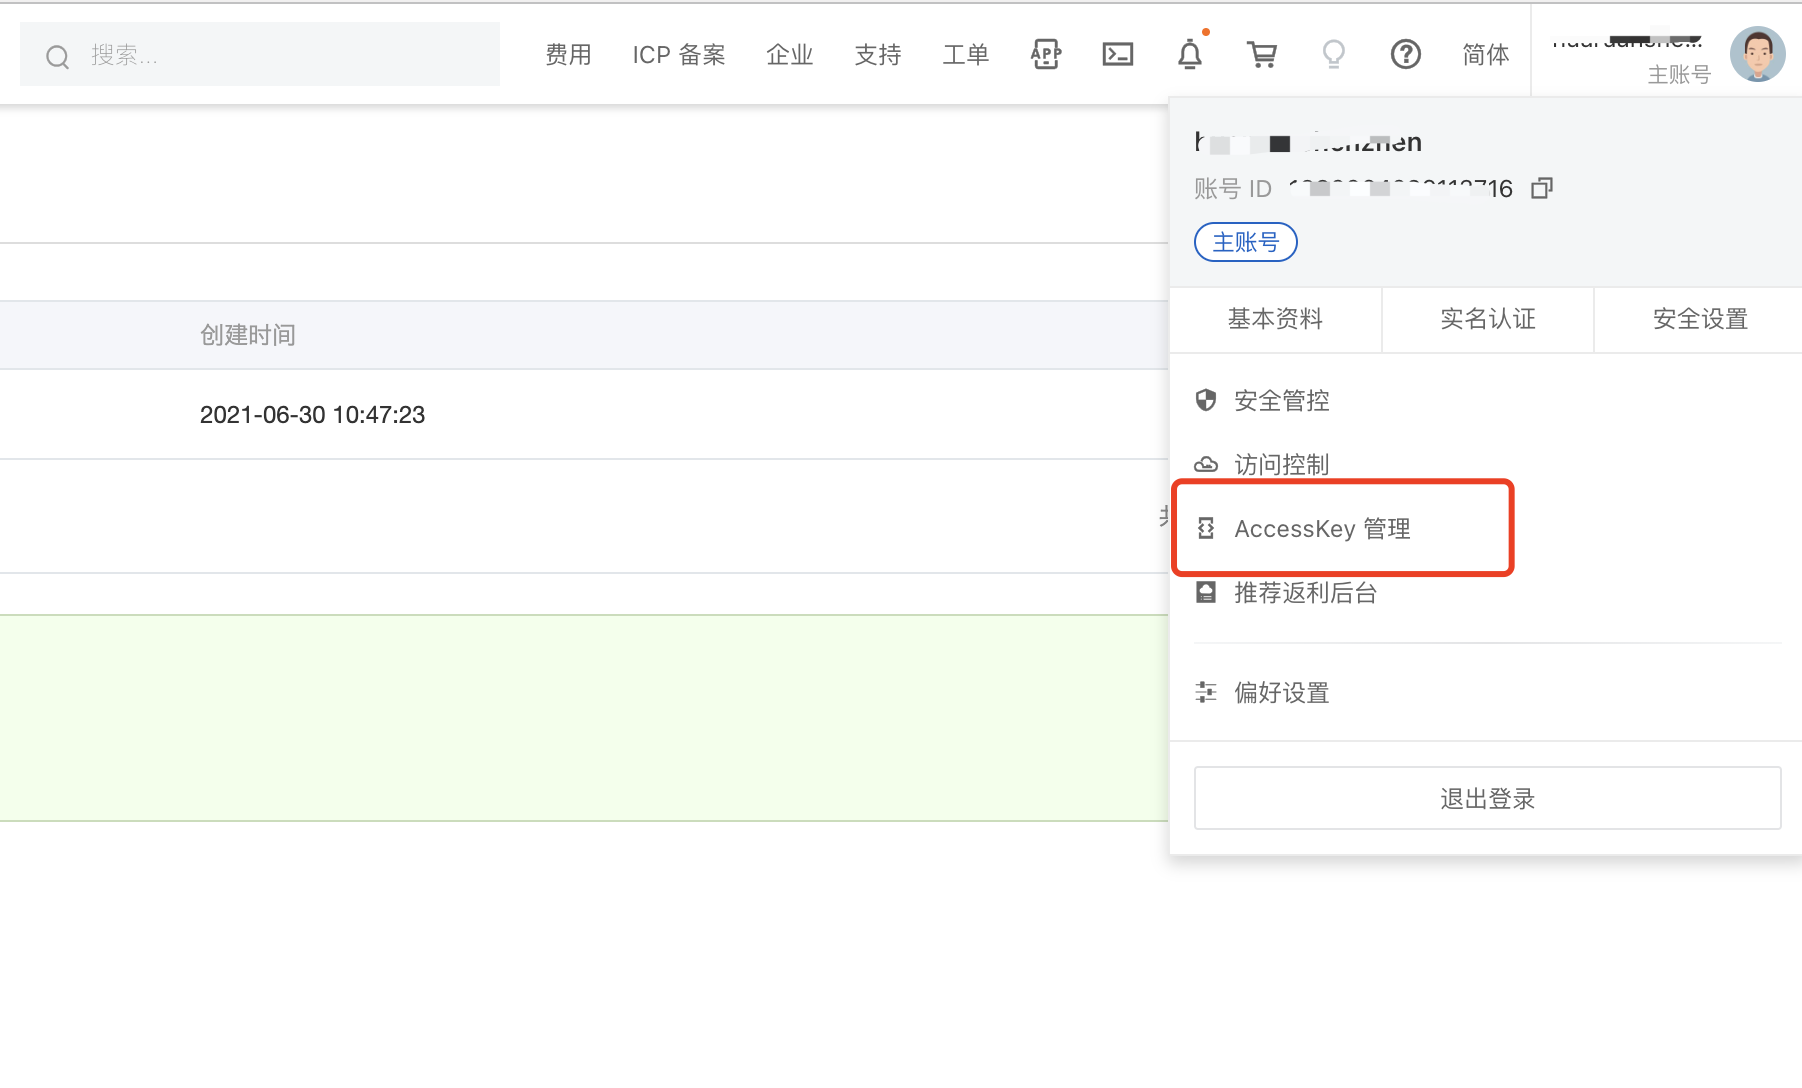Open the notification bell
Screen dimensions: 1802x1088
click(x=1189, y=55)
